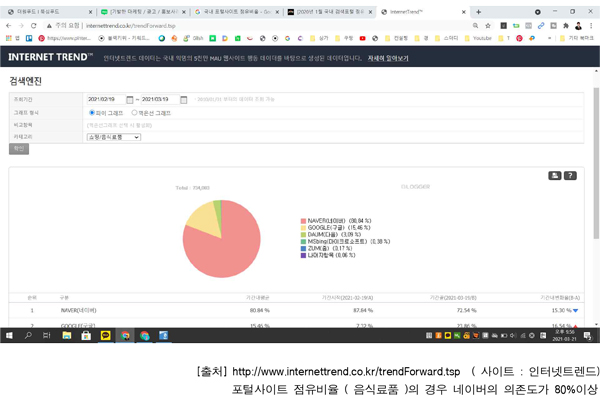Image resolution: width=600 pixels, height=404 pixels.
Task: Click the 확인 confirm button
Action: [19, 149]
